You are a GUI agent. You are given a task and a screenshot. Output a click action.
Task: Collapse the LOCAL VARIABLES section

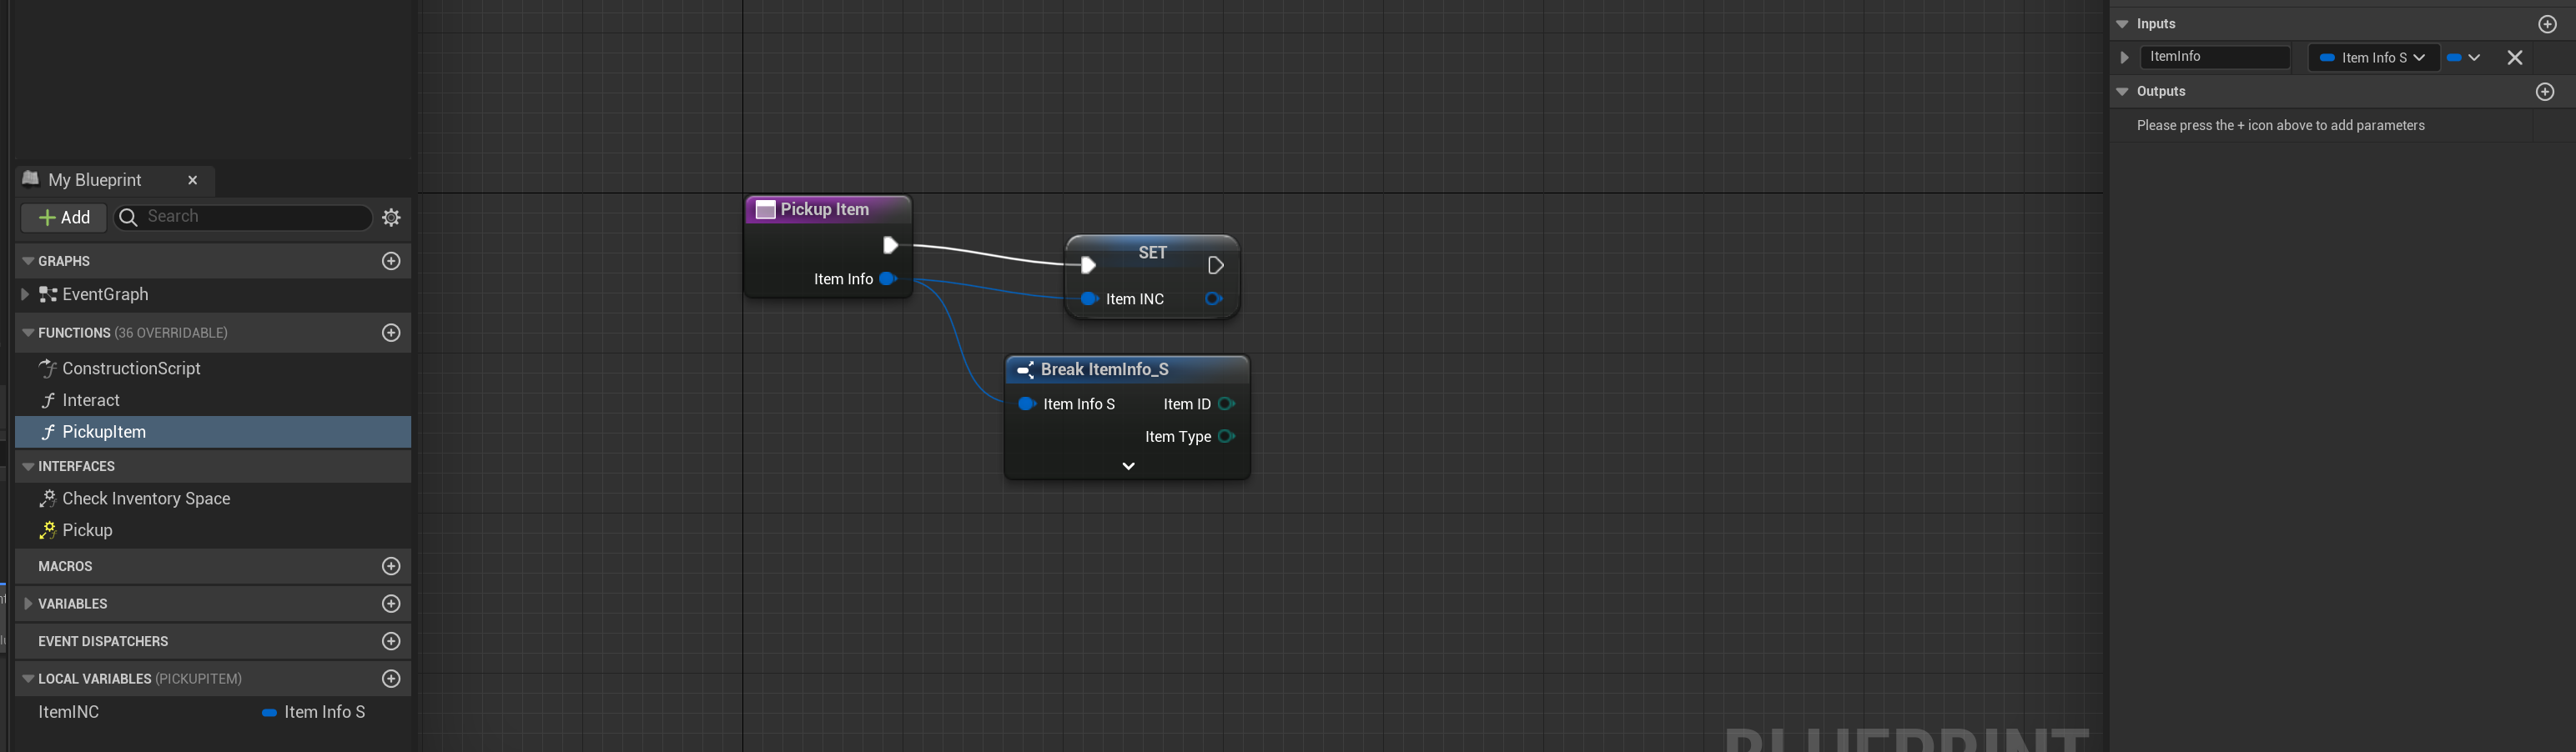point(28,679)
